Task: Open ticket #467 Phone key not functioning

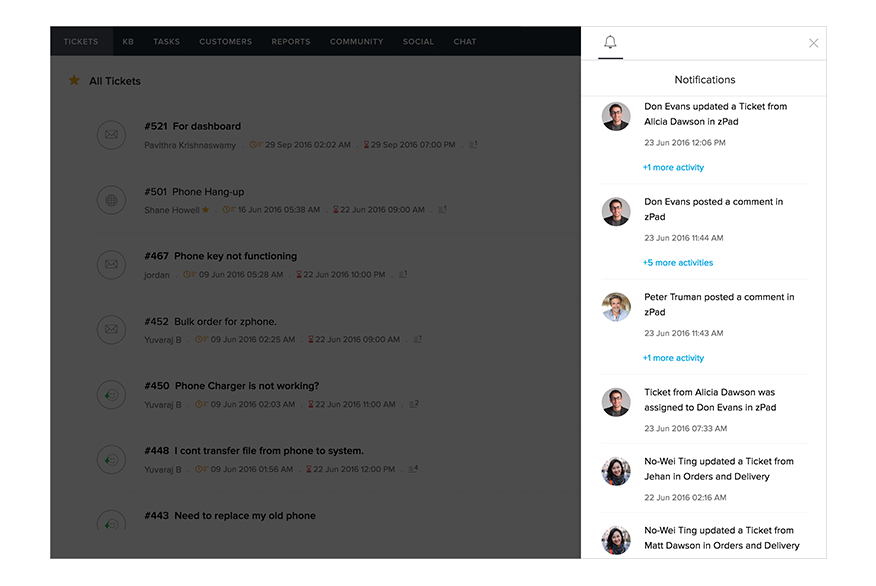Action: [221, 256]
